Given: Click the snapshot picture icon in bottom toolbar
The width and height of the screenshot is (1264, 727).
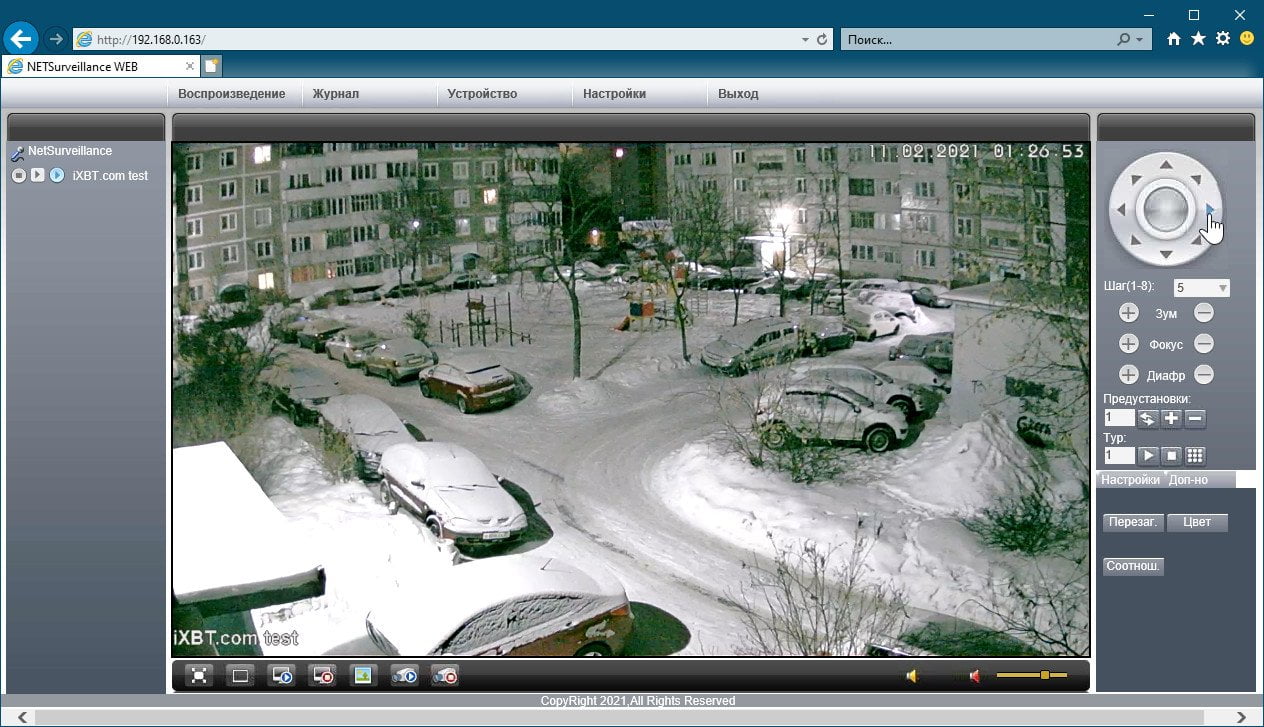Looking at the screenshot, I should pyautogui.click(x=363, y=676).
